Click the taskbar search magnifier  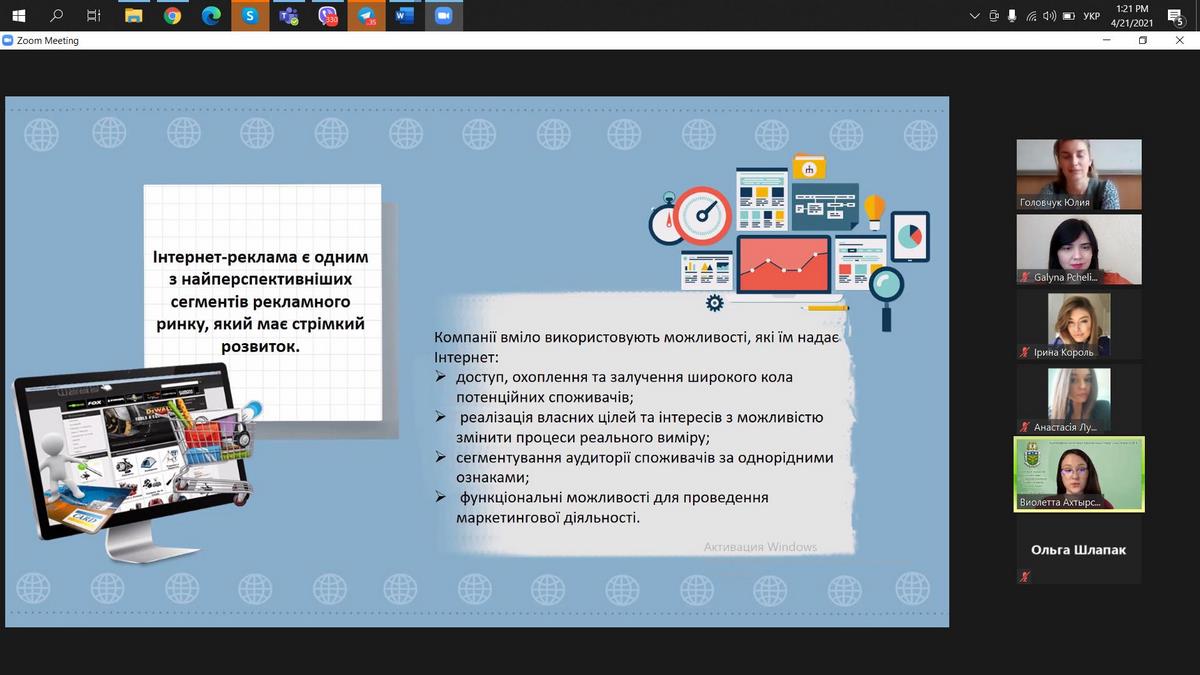(56, 16)
